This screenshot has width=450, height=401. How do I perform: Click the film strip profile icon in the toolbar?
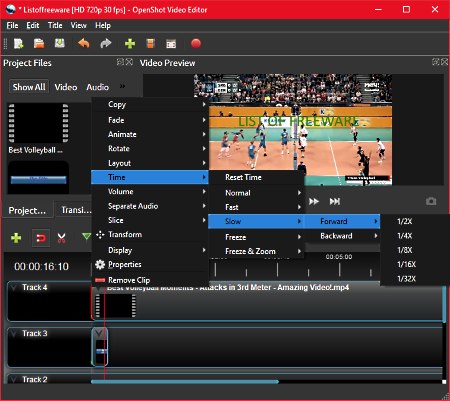click(x=151, y=44)
